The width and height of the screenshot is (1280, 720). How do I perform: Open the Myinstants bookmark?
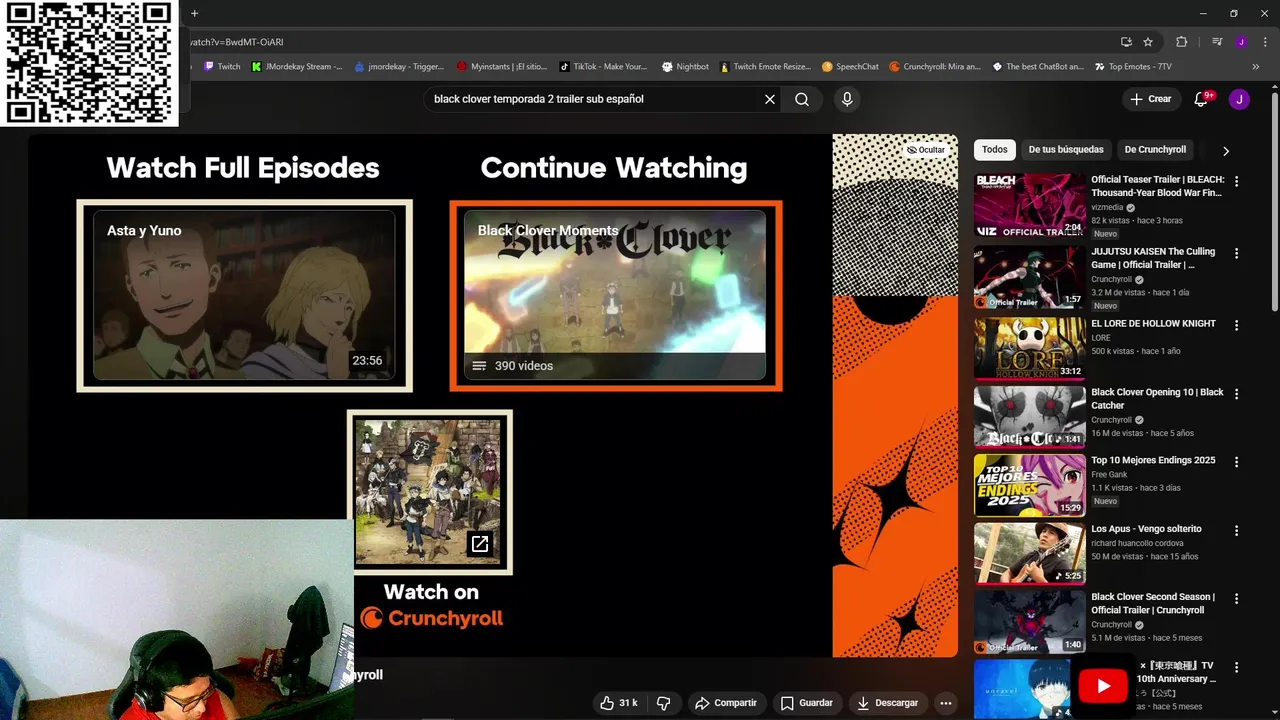pyautogui.click(x=502, y=67)
